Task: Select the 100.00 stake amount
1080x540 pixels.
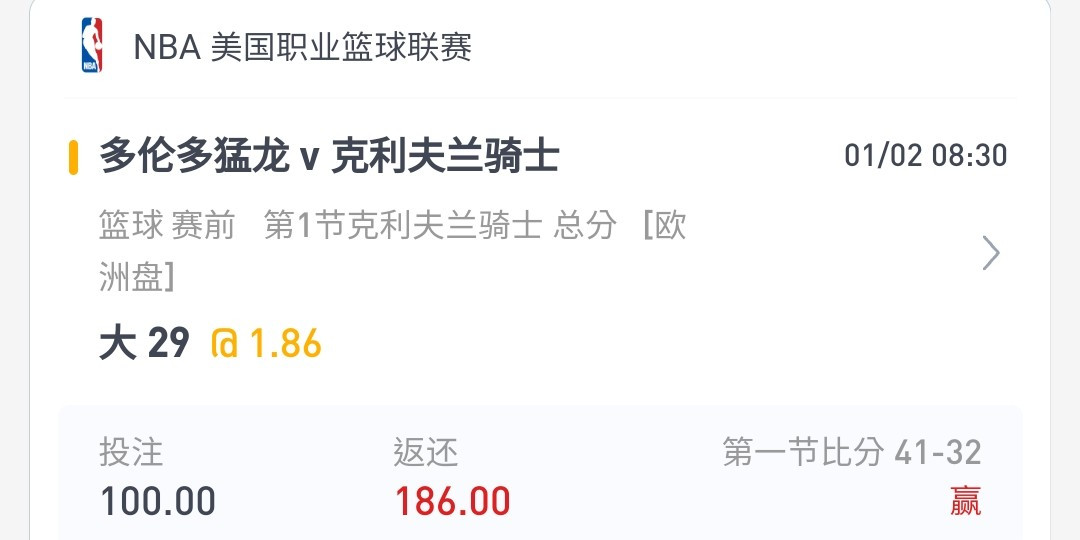Action: click(x=158, y=501)
